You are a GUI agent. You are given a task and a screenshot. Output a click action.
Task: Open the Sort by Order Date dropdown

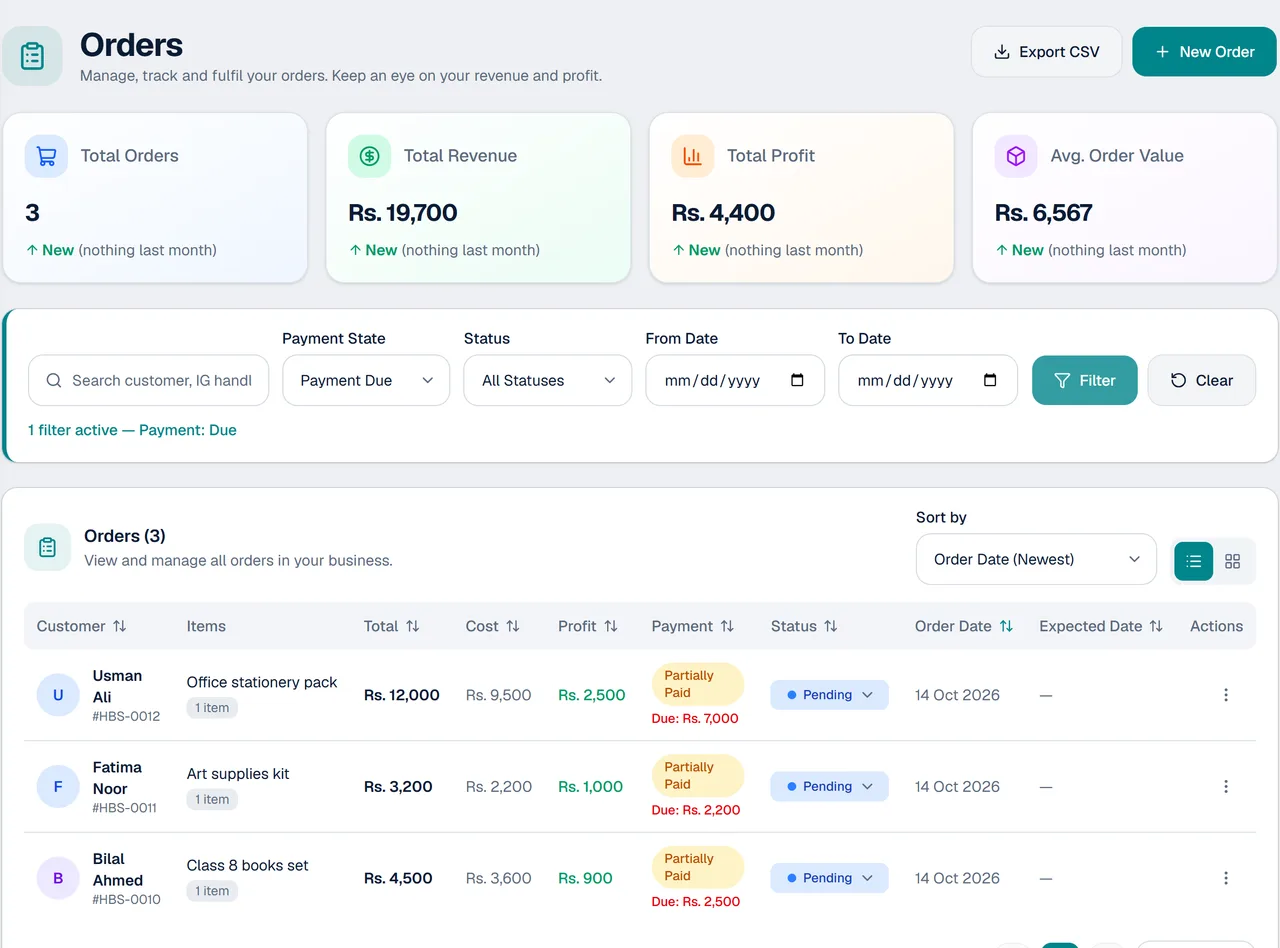pos(1036,559)
